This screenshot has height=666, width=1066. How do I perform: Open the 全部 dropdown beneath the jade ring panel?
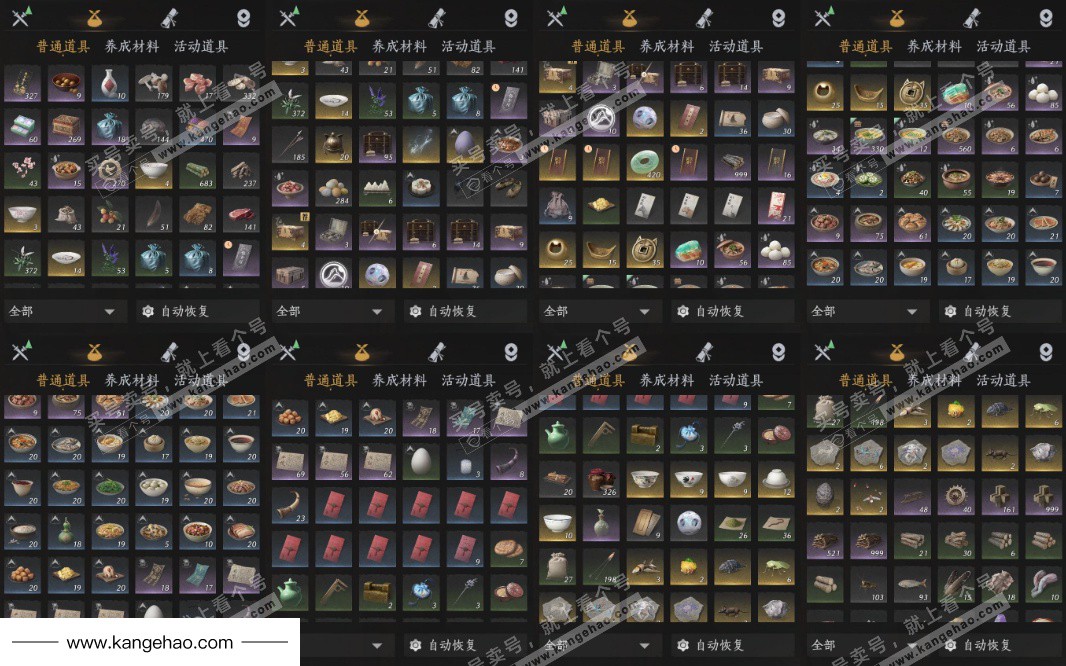(600, 311)
